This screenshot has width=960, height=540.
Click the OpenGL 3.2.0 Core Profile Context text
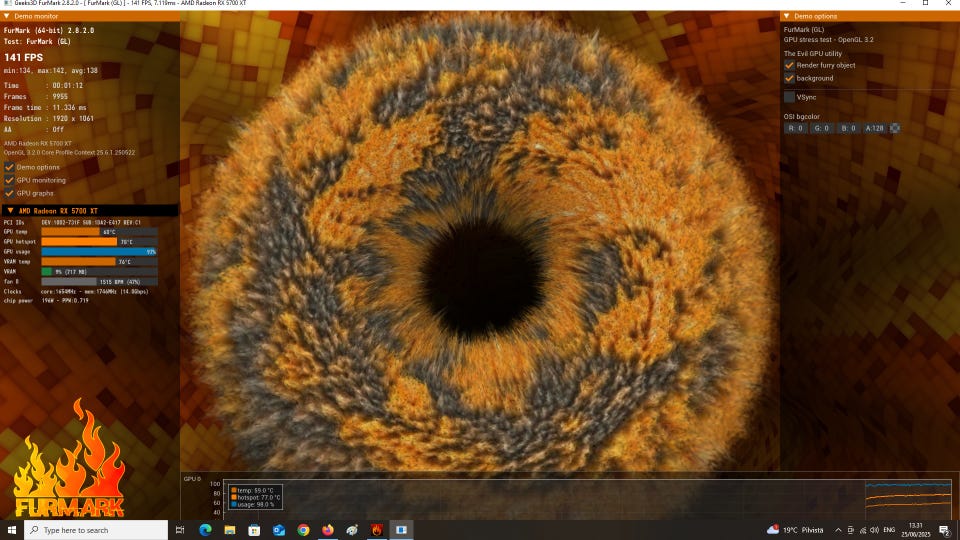tap(69, 152)
